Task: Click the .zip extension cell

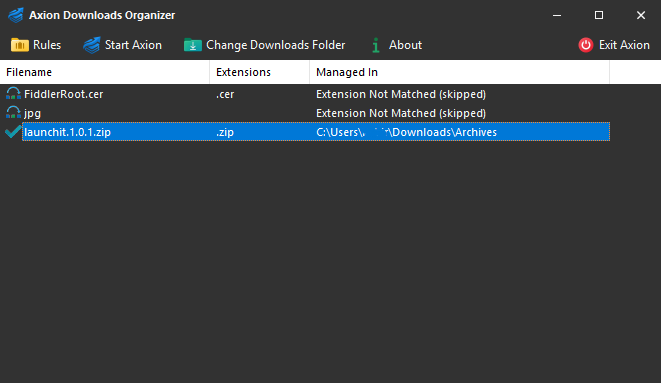Action: click(x=225, y=132)
